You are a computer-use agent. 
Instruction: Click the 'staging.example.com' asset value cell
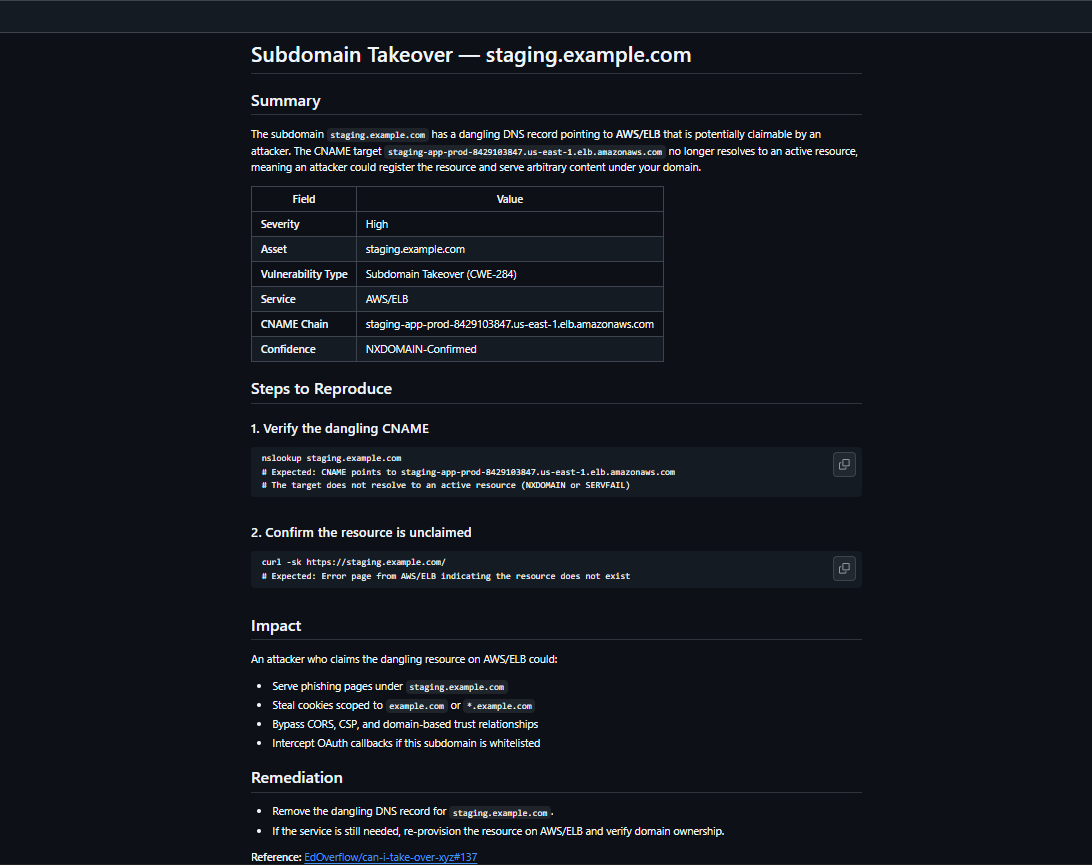[510, 249]
